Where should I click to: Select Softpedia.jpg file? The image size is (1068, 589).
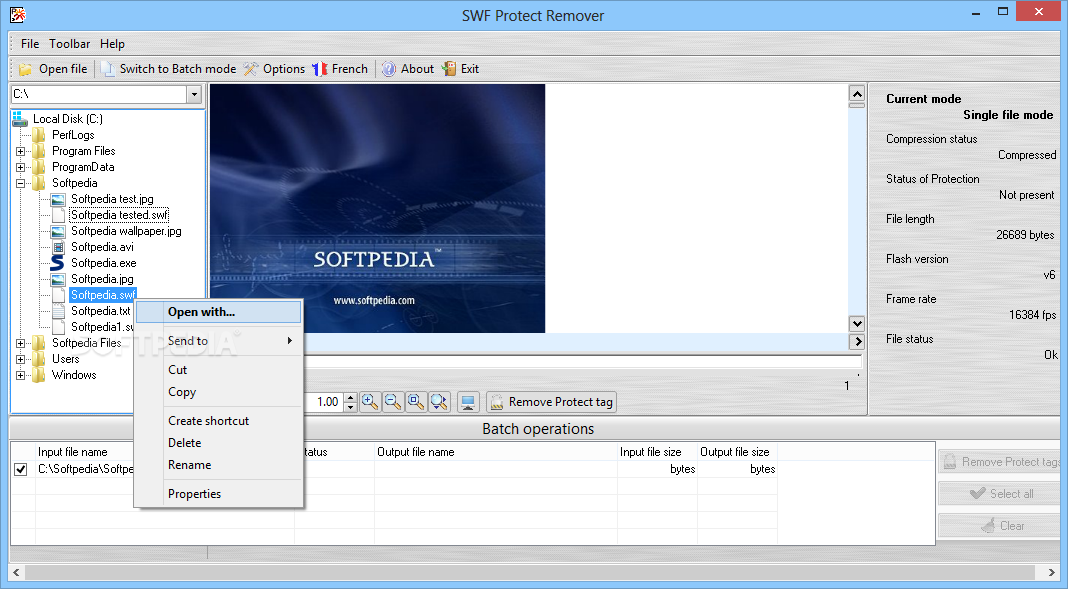point(102,279)
